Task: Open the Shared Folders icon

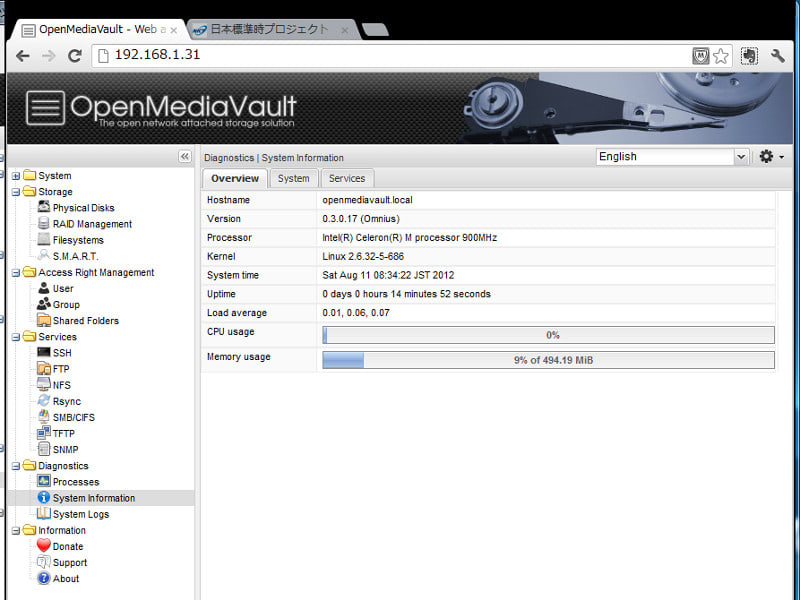Action: (44, 320)
